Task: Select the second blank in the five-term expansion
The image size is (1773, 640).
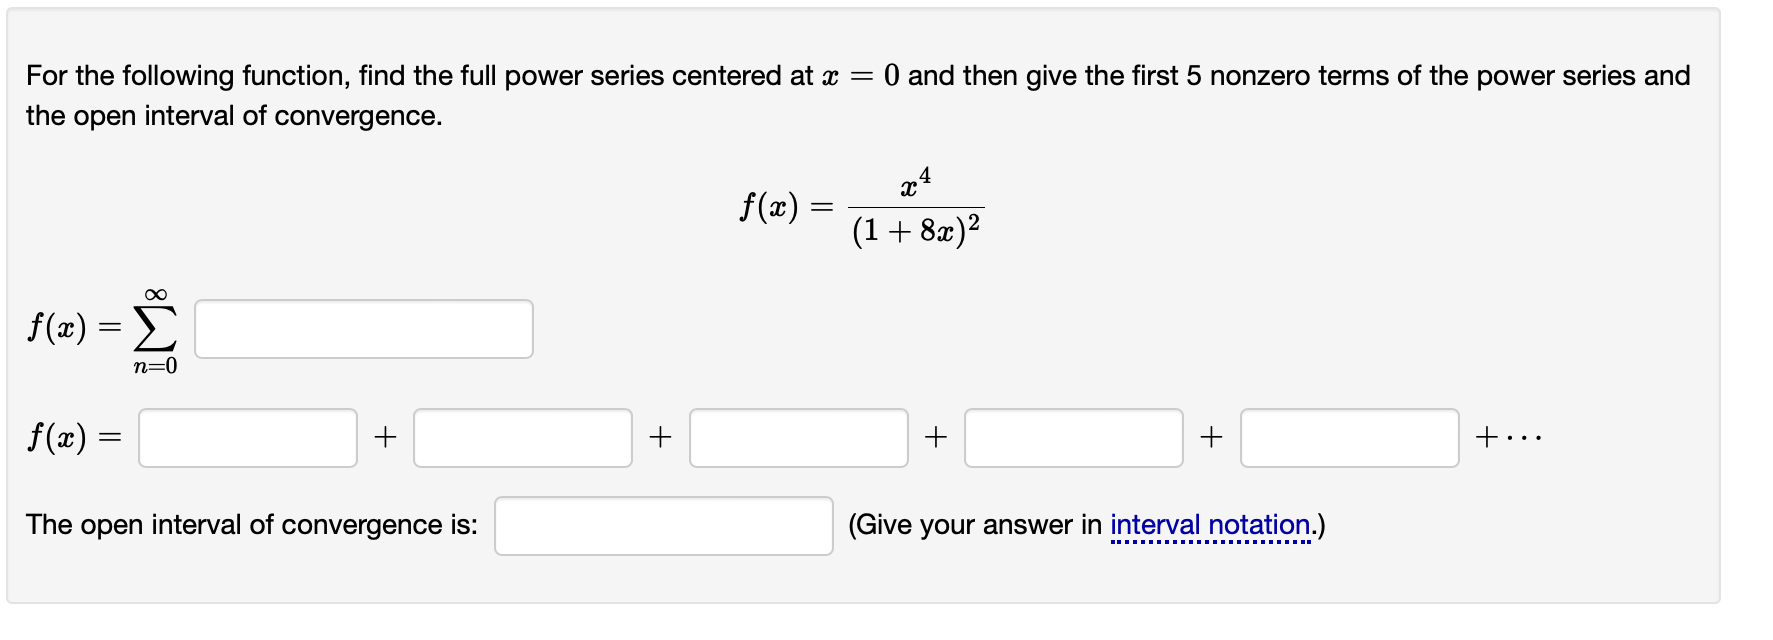Action: coord(522,436)
